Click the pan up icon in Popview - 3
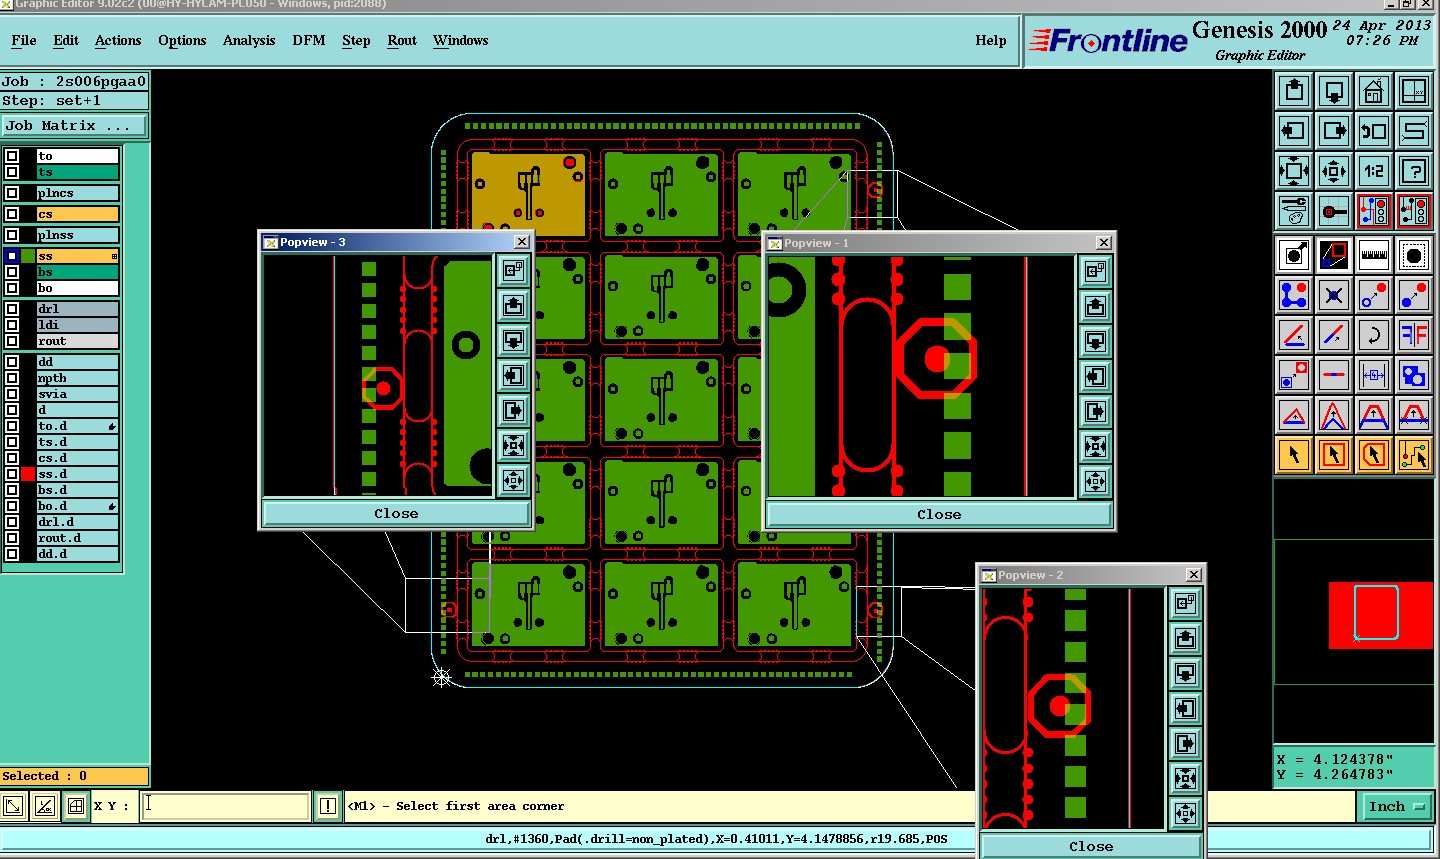 coord(514,305)
